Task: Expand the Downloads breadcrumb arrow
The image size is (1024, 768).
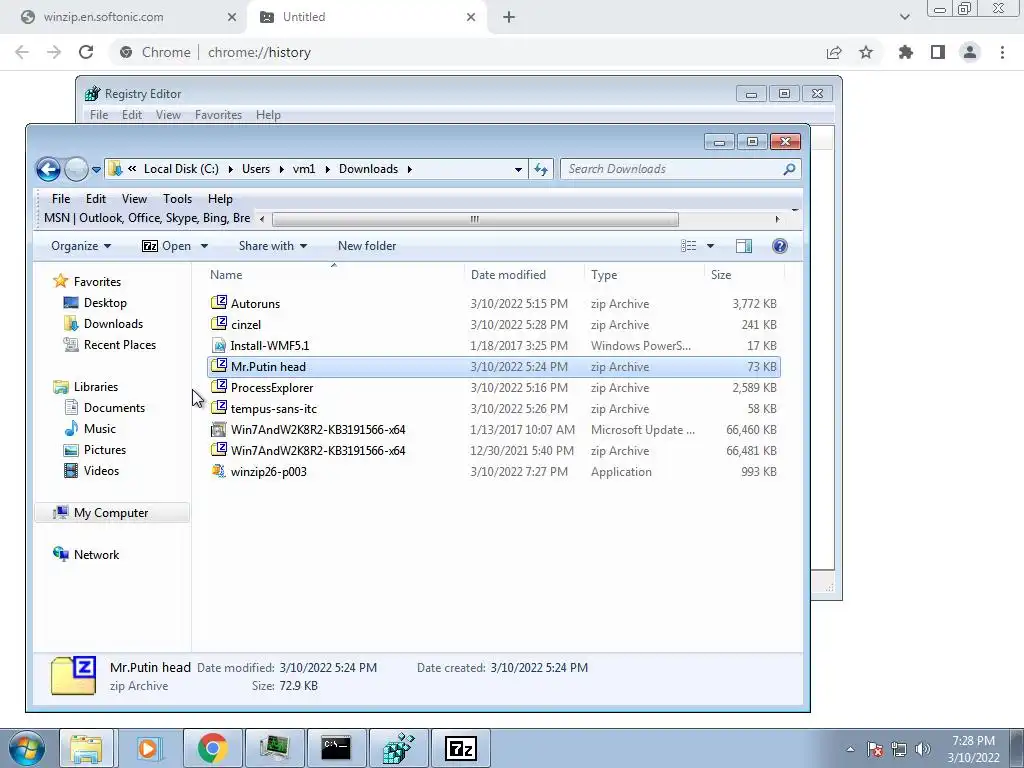Action: click(409, 169)
